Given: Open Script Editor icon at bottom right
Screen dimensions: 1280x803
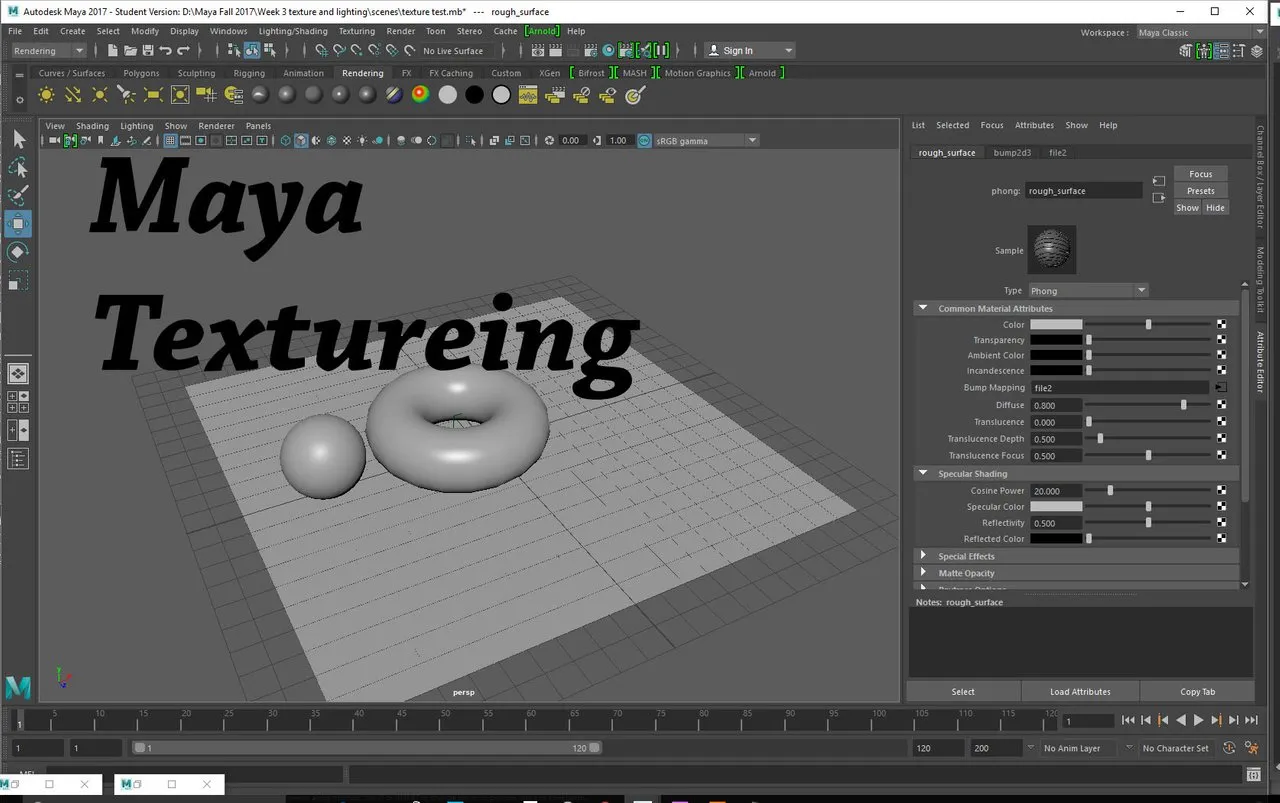Looking at the screenshot, I should [x=1253, y=775].
